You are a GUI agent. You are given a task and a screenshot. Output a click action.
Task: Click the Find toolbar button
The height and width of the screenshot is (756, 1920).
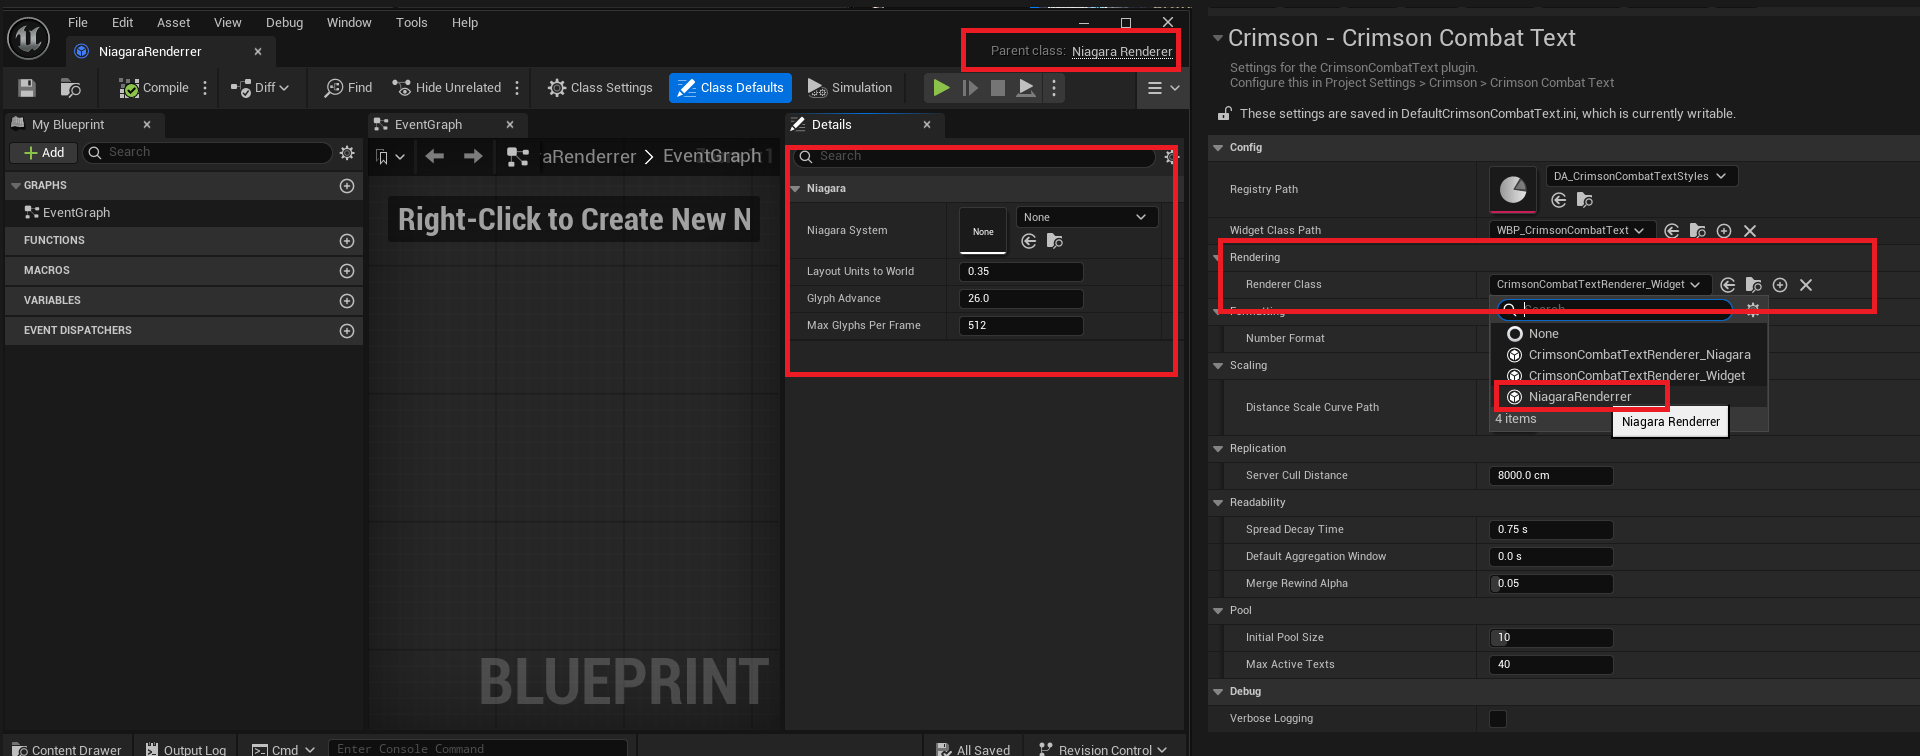click(348, 88)
